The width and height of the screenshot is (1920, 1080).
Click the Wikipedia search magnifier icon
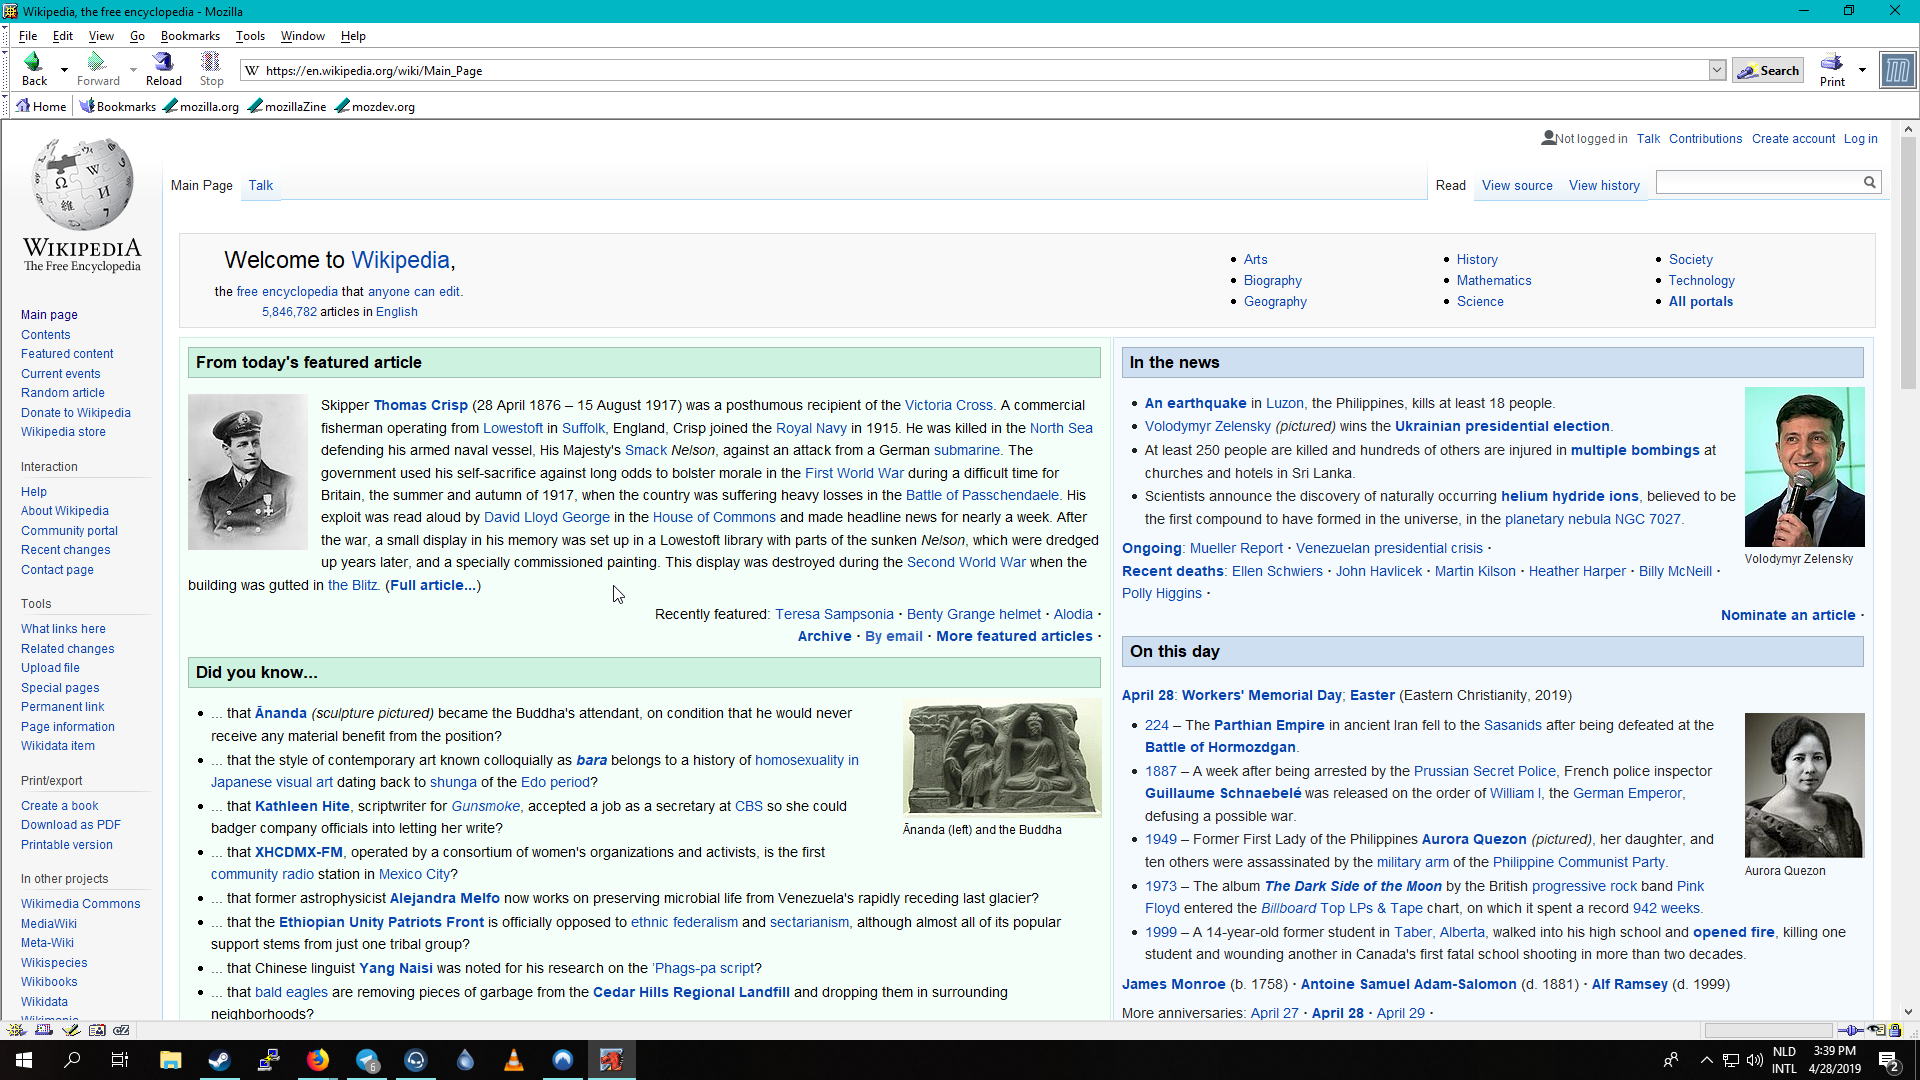pyautogui.click(x=1869, y=182)
